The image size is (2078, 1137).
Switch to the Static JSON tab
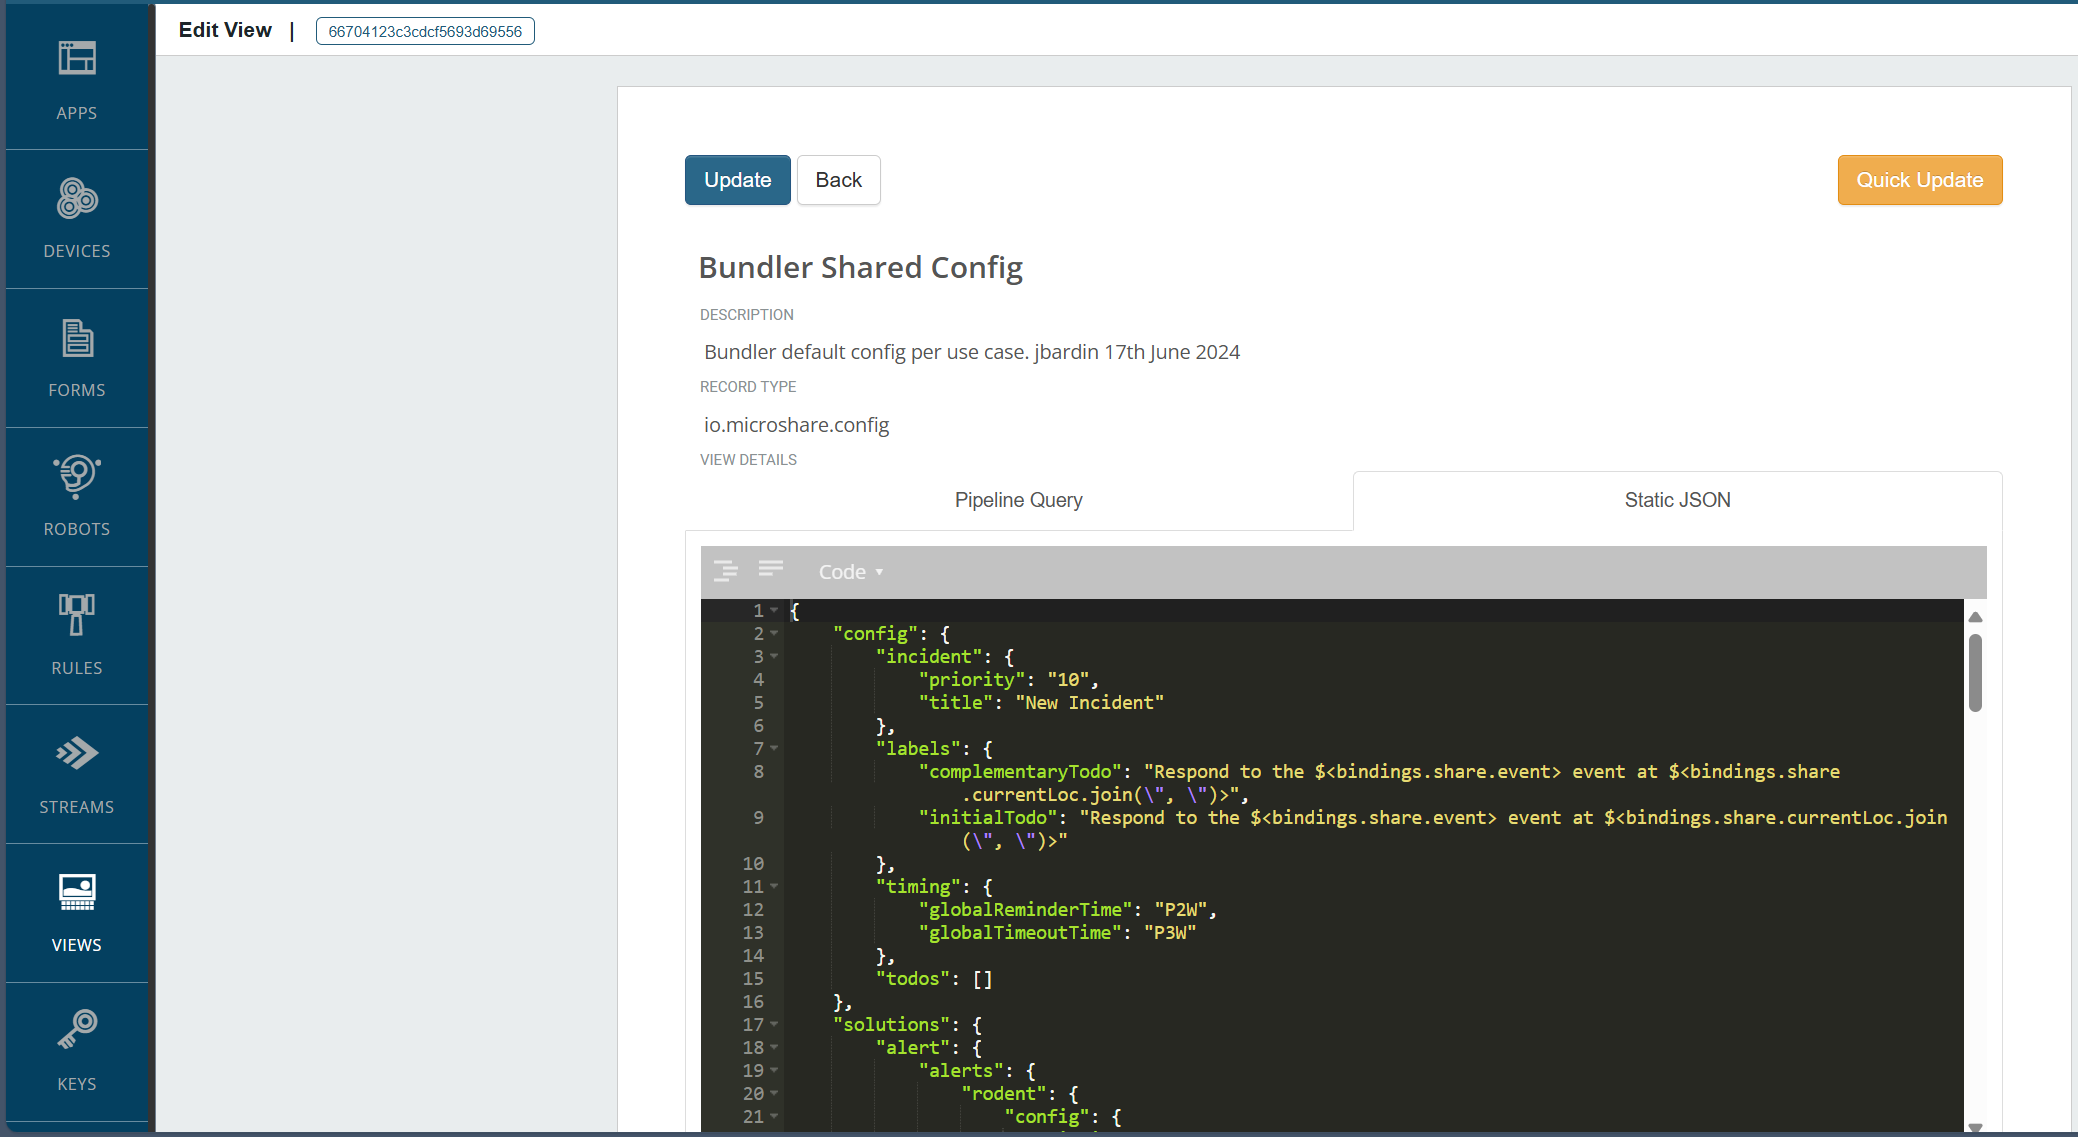click(x=1677, y=500)
